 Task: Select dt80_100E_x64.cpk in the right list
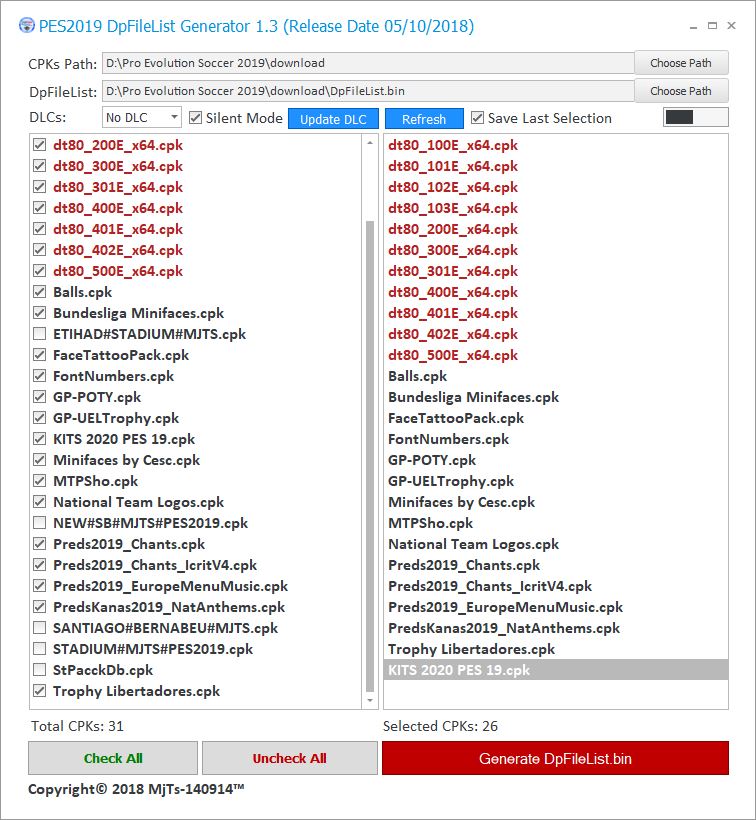point(556,145)
